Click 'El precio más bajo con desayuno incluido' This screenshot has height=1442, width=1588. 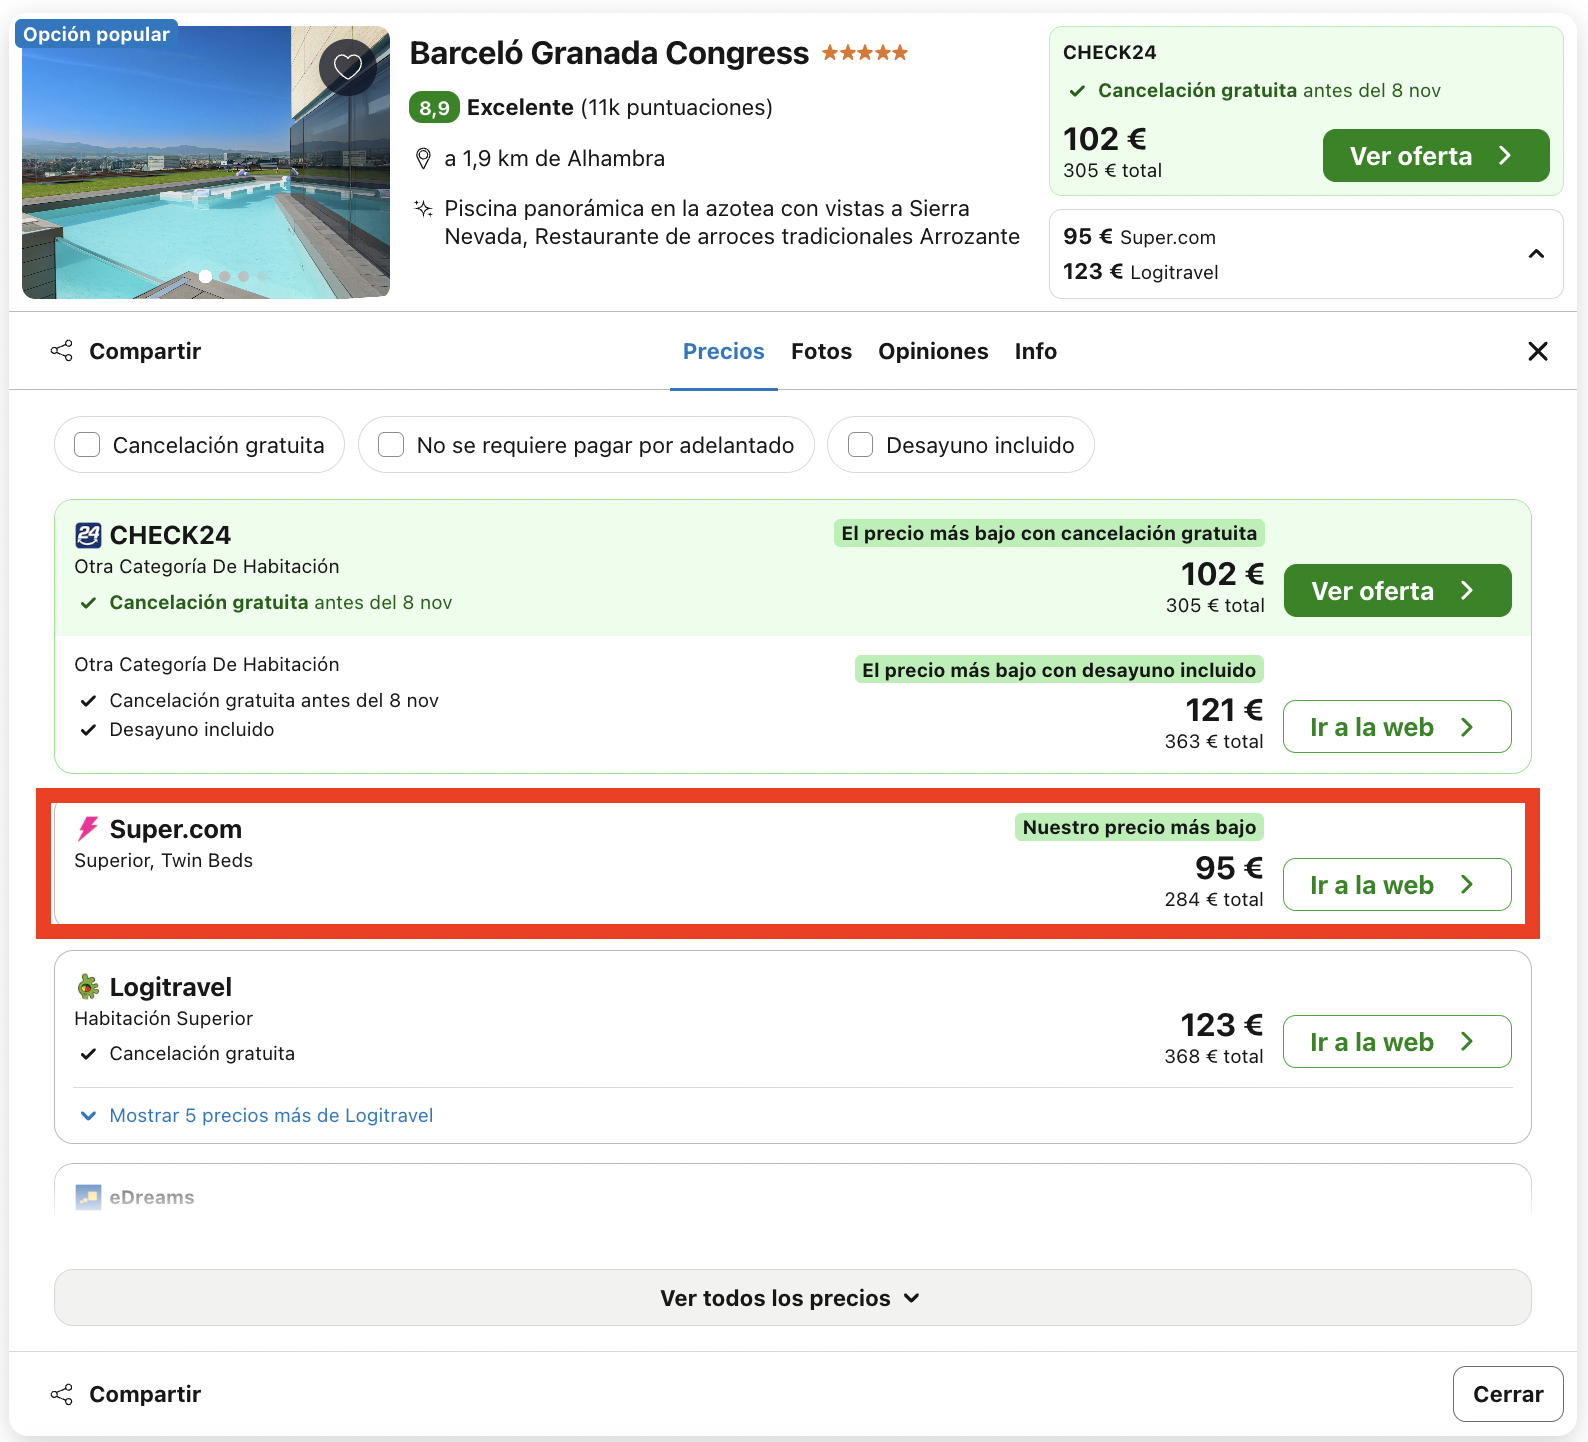coord(1059,670)
